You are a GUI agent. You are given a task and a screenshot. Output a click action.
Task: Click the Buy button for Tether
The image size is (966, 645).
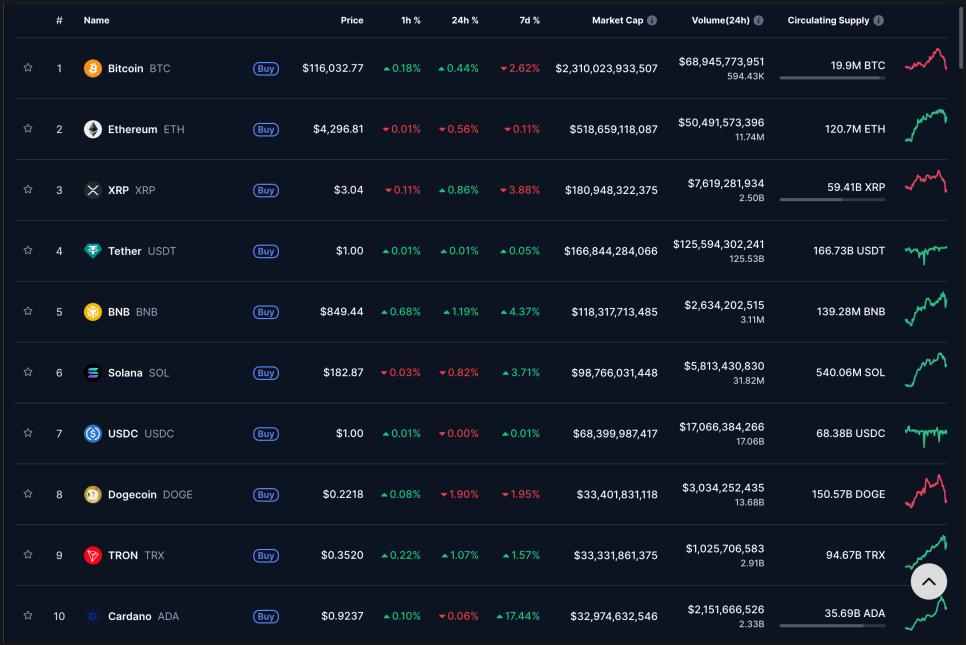pyautogui.click(x=266, y=251)
